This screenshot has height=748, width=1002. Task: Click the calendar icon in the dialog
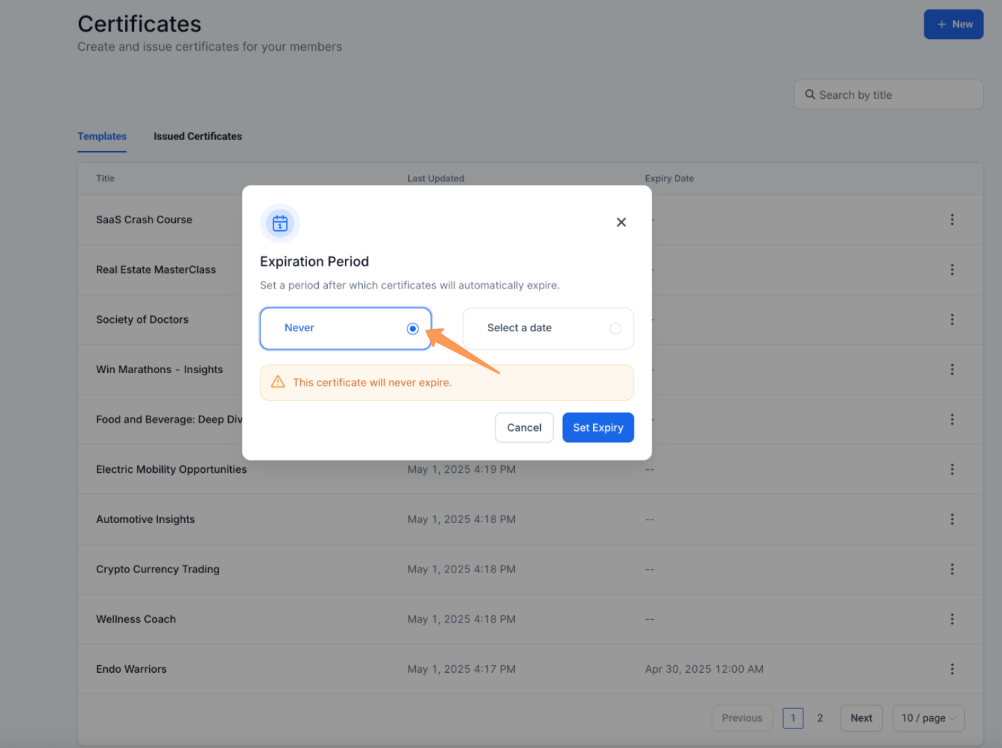point(280,224)
